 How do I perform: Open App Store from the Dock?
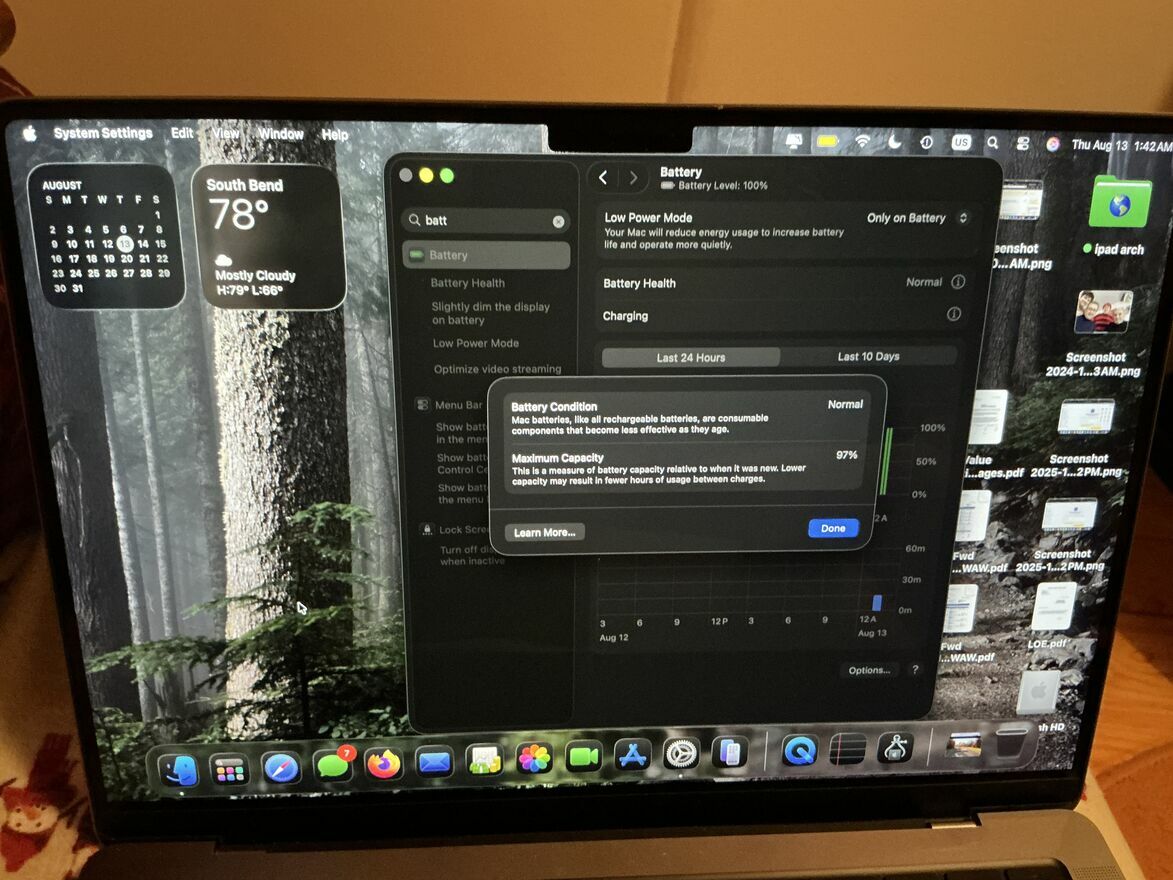(x=633, y=756)
